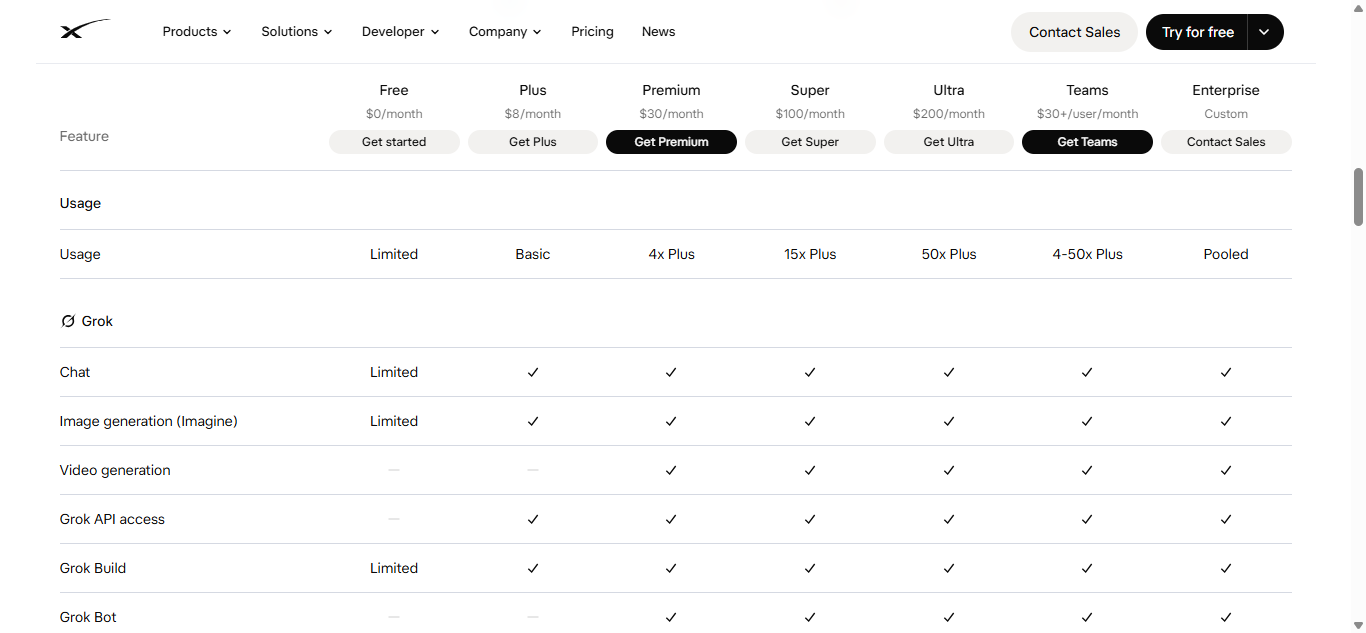Open the arrow beside Try for free

tap(1264, 32)
